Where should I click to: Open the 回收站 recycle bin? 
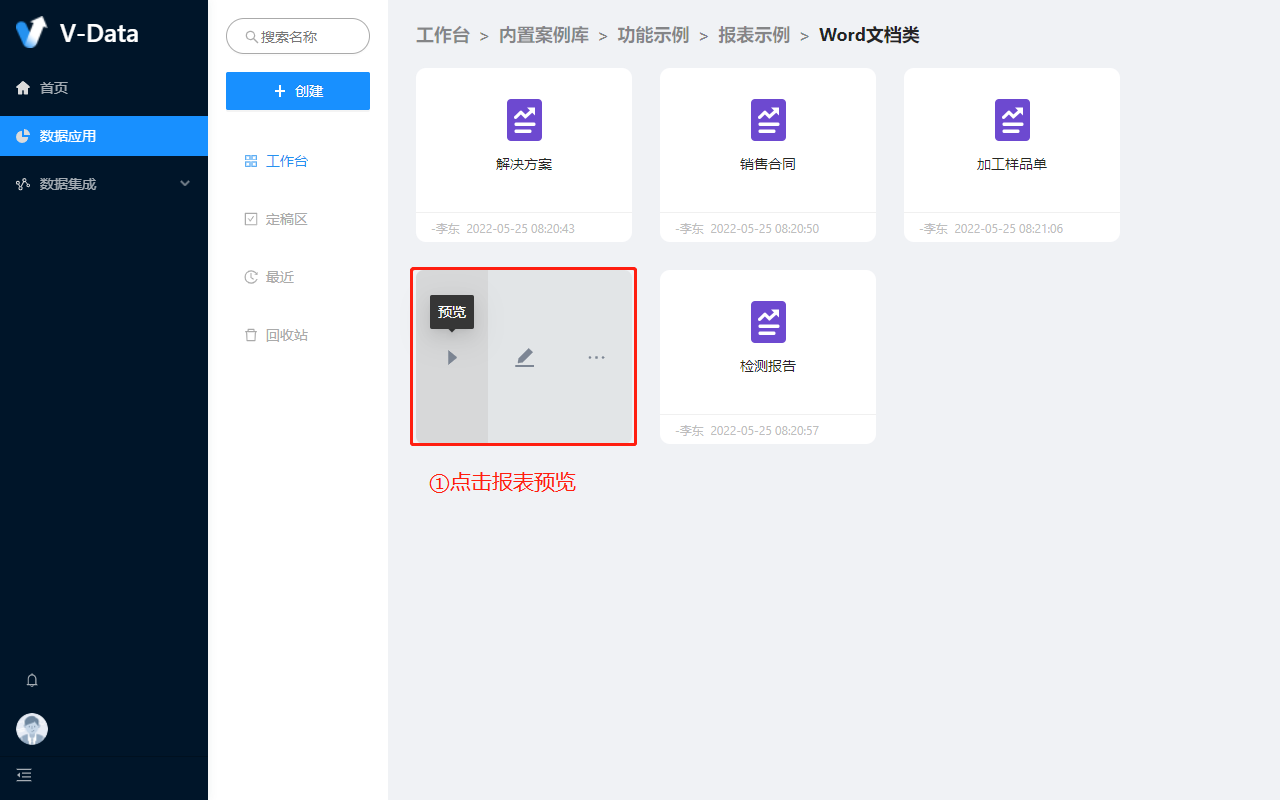click(286, 335)
